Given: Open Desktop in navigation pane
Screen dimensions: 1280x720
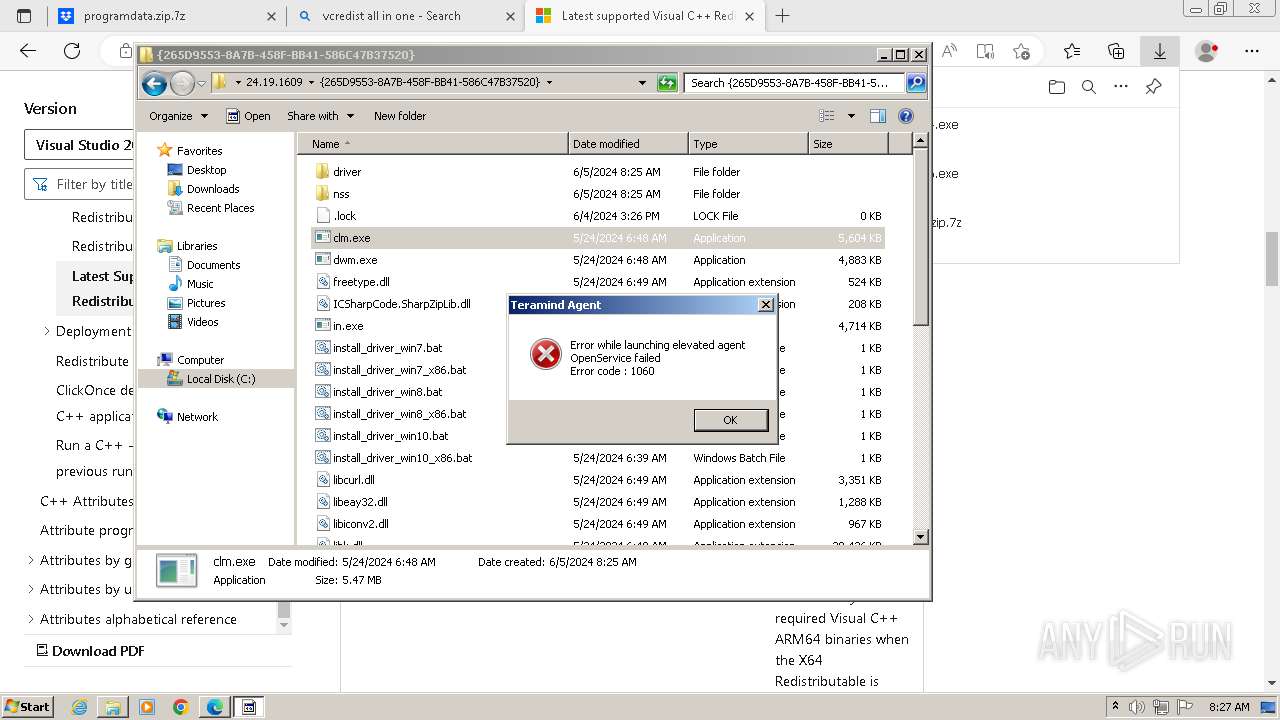Looking at the screenshot, I should 206,170.
